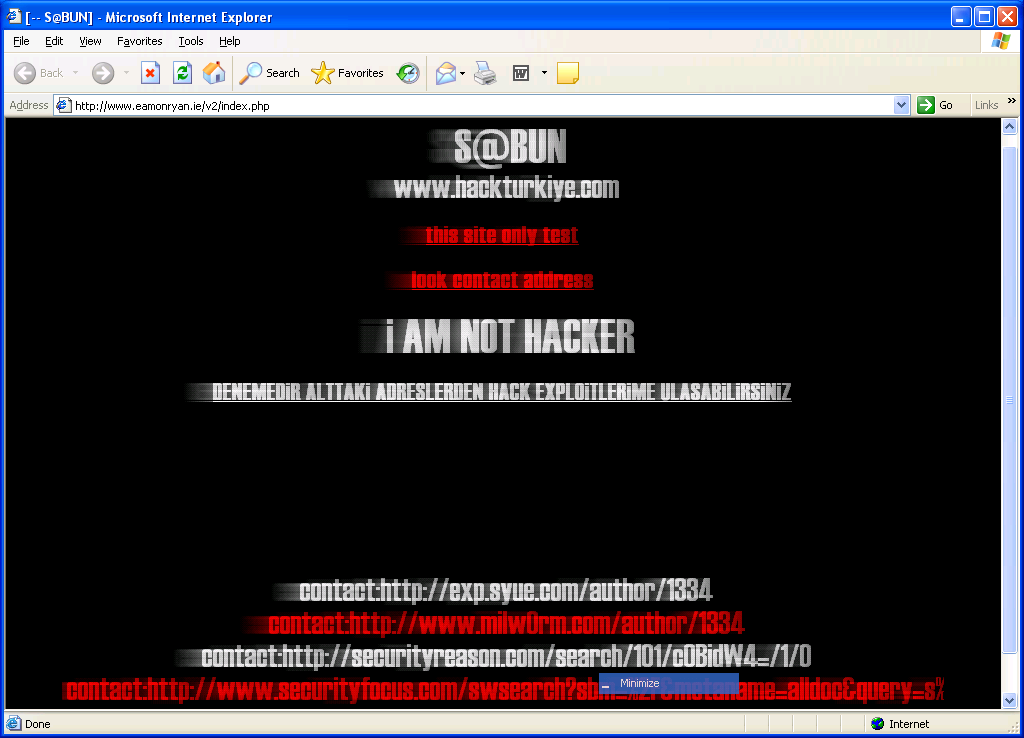Follow the www.hackturkiye.com text

(x=506, y=188)
